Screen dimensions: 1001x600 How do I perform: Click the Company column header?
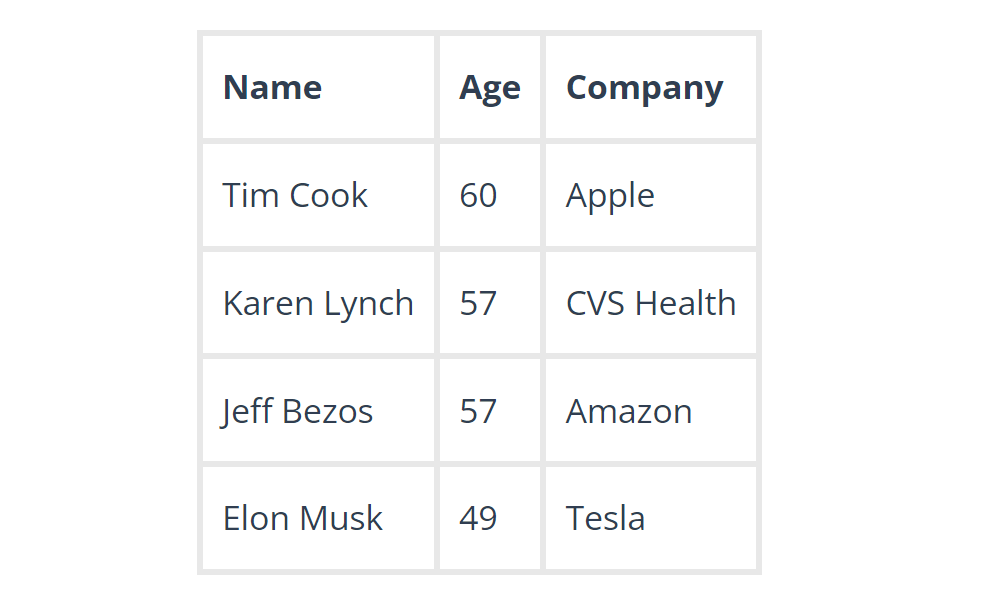[x=644, y=88]
